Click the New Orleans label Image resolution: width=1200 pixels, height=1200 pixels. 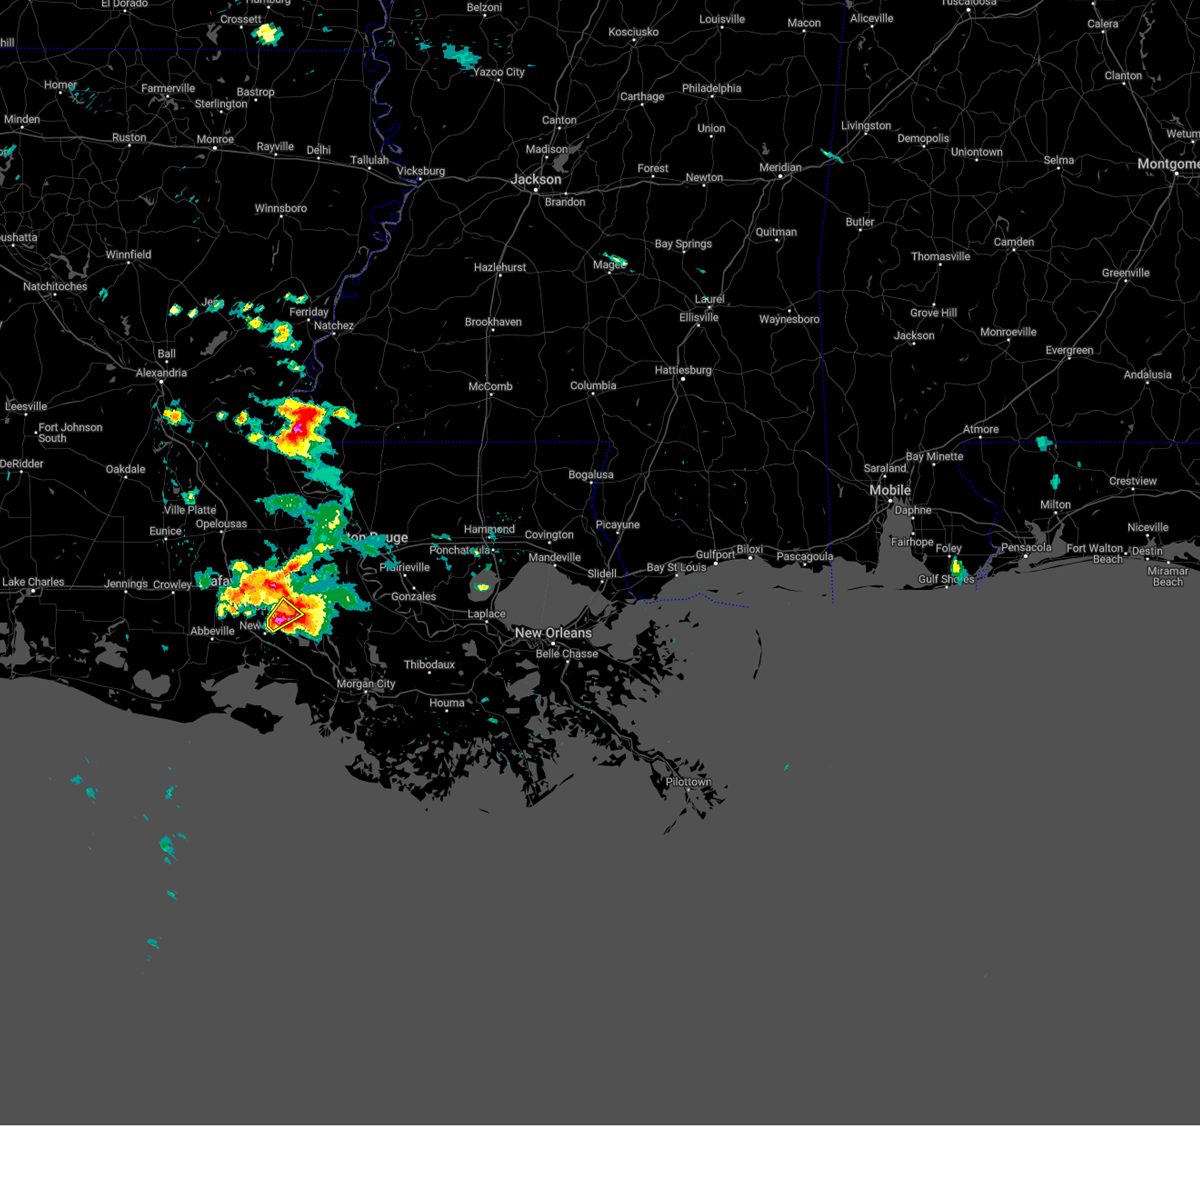tap(553, 633)
